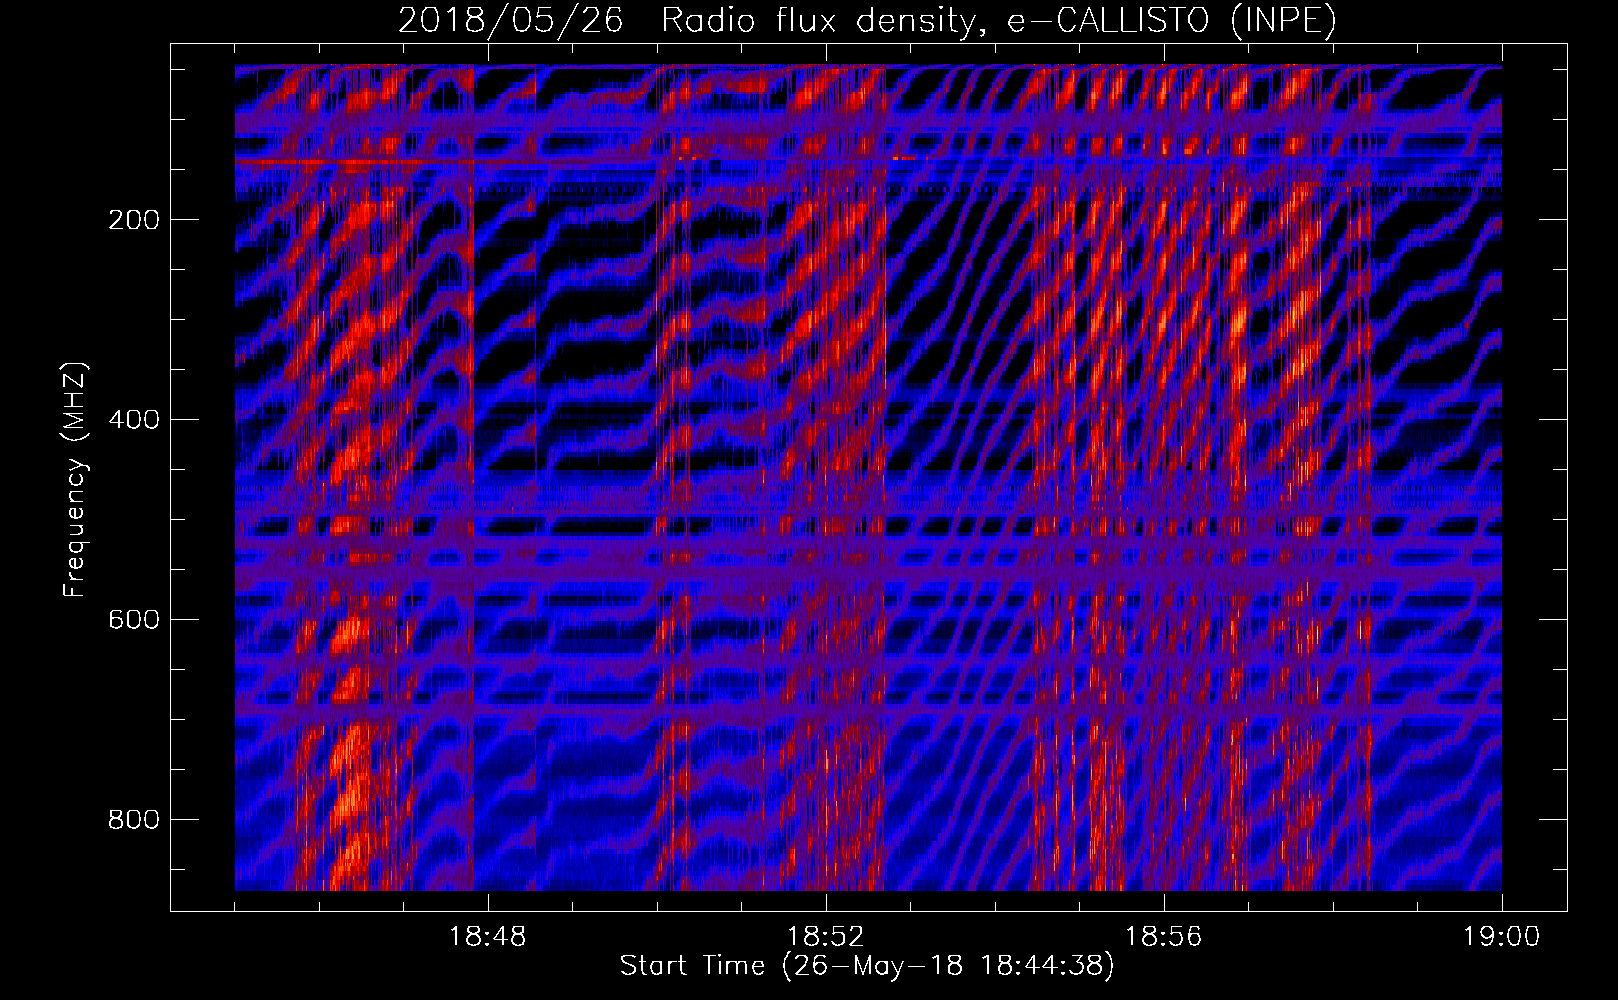Image resolution: width=1618 pixels, height=1000 pixels.
Task: Click the 19:00 time tick label
Action: click(1501, 937)
